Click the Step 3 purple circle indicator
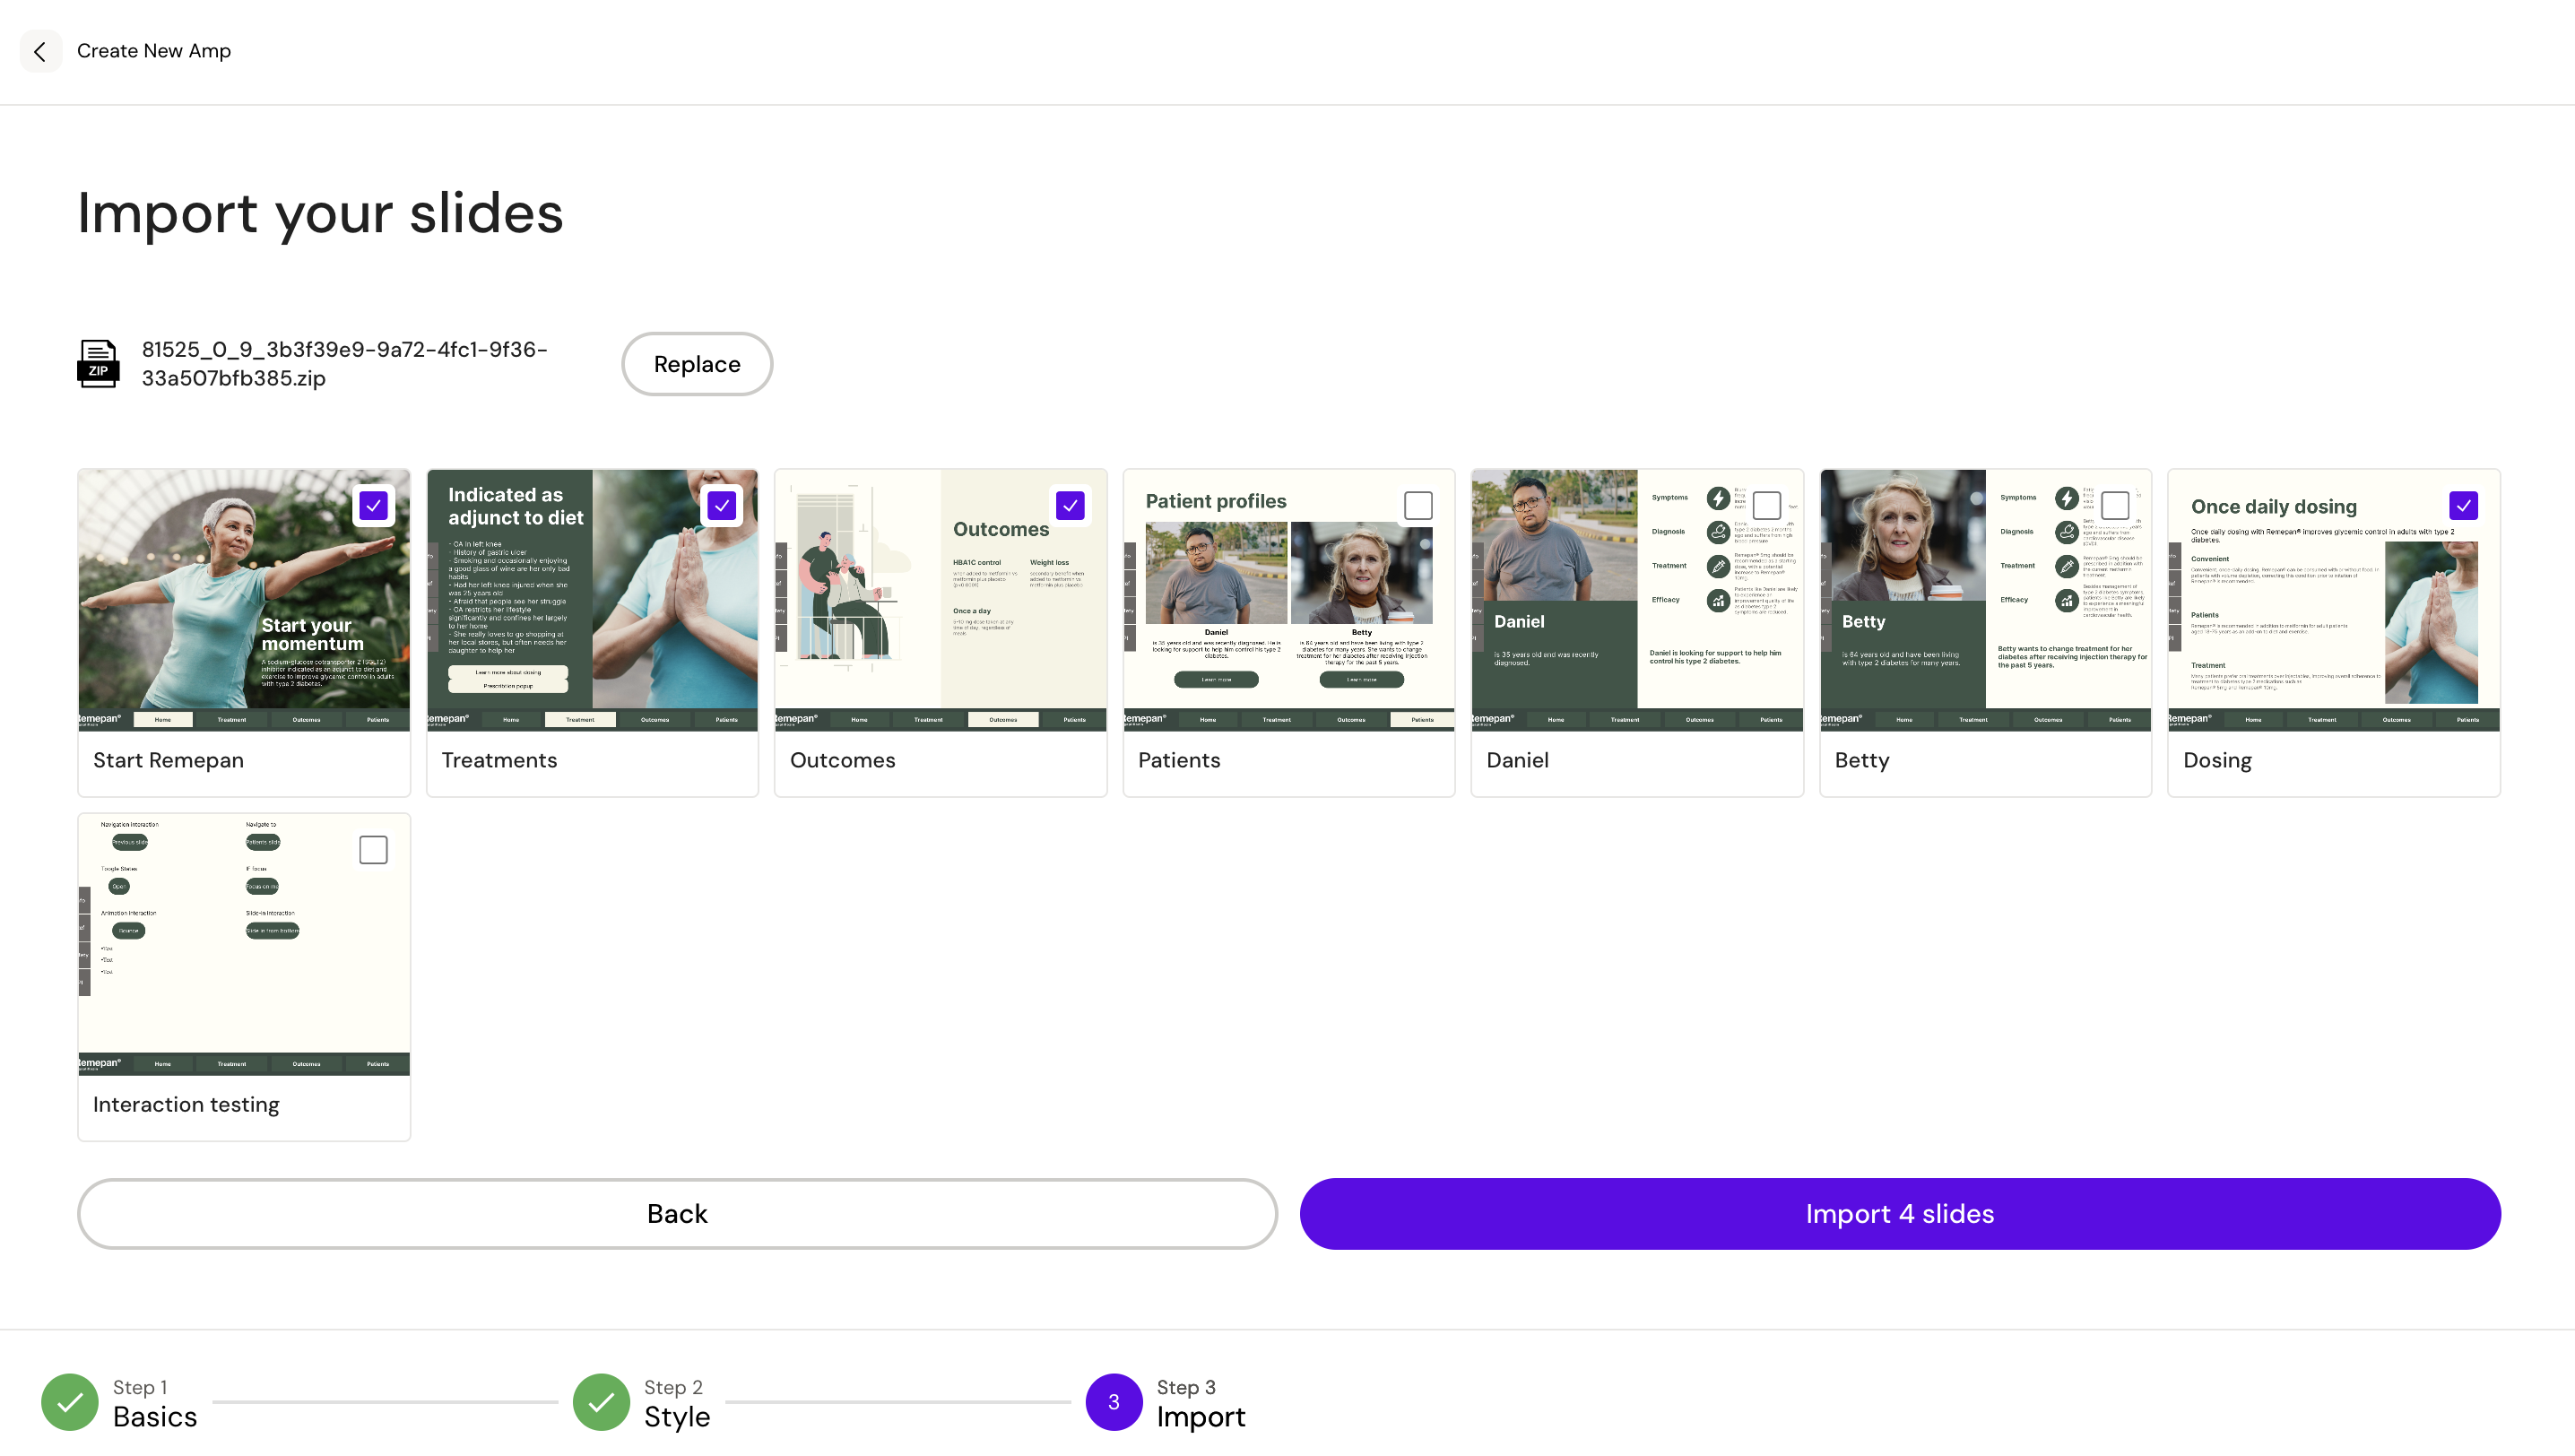 1113,1402
